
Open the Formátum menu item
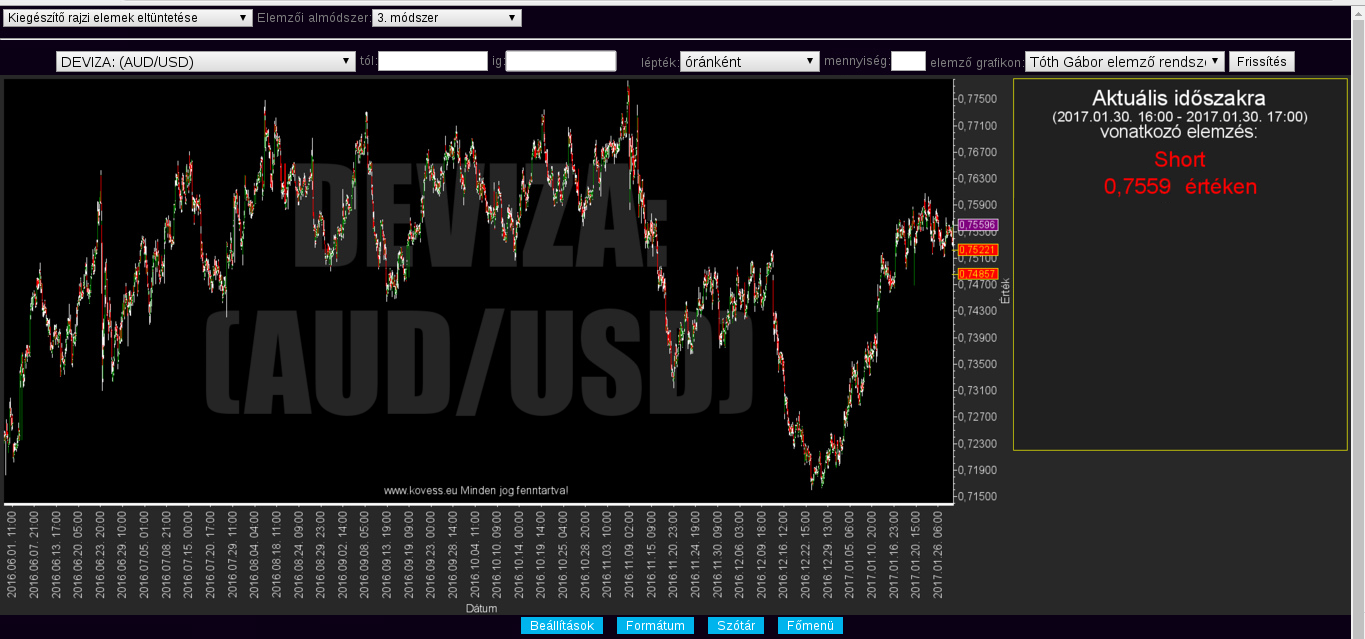(x=655, y=626)
